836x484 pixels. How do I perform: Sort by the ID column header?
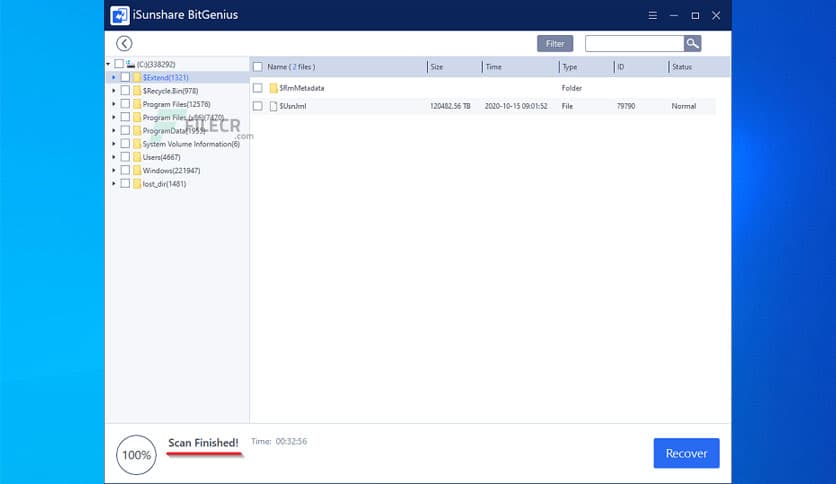tap(620, 67)
